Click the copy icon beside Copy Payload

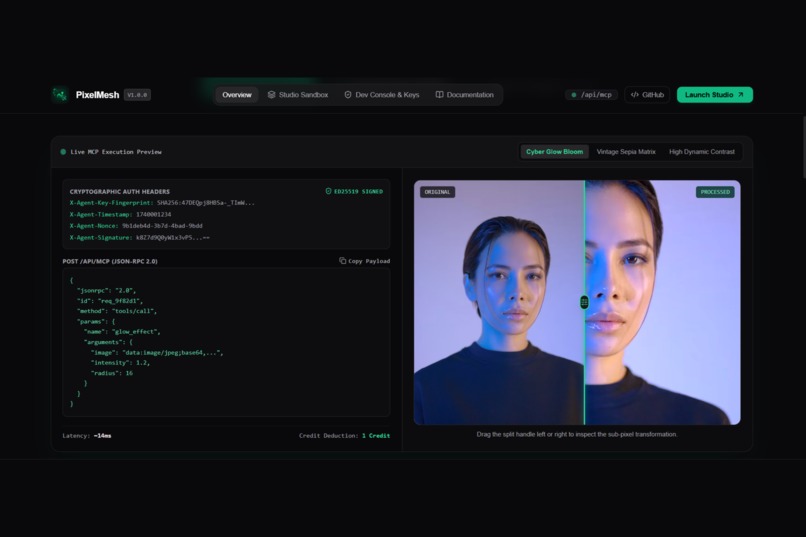pos(342,261)
